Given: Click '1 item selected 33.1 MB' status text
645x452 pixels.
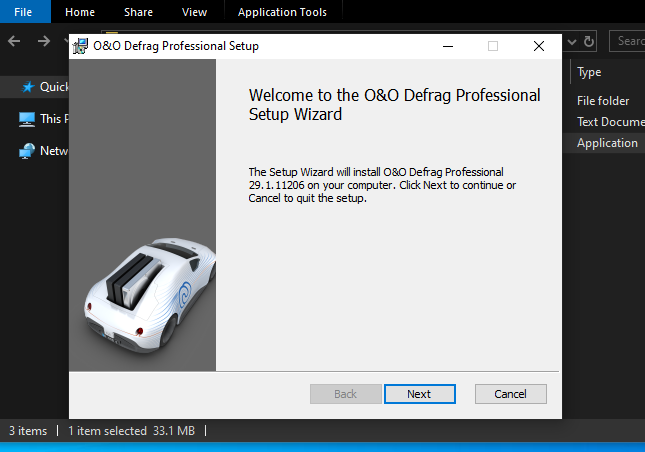Looking at the screenshot, I should click(131, 431).
